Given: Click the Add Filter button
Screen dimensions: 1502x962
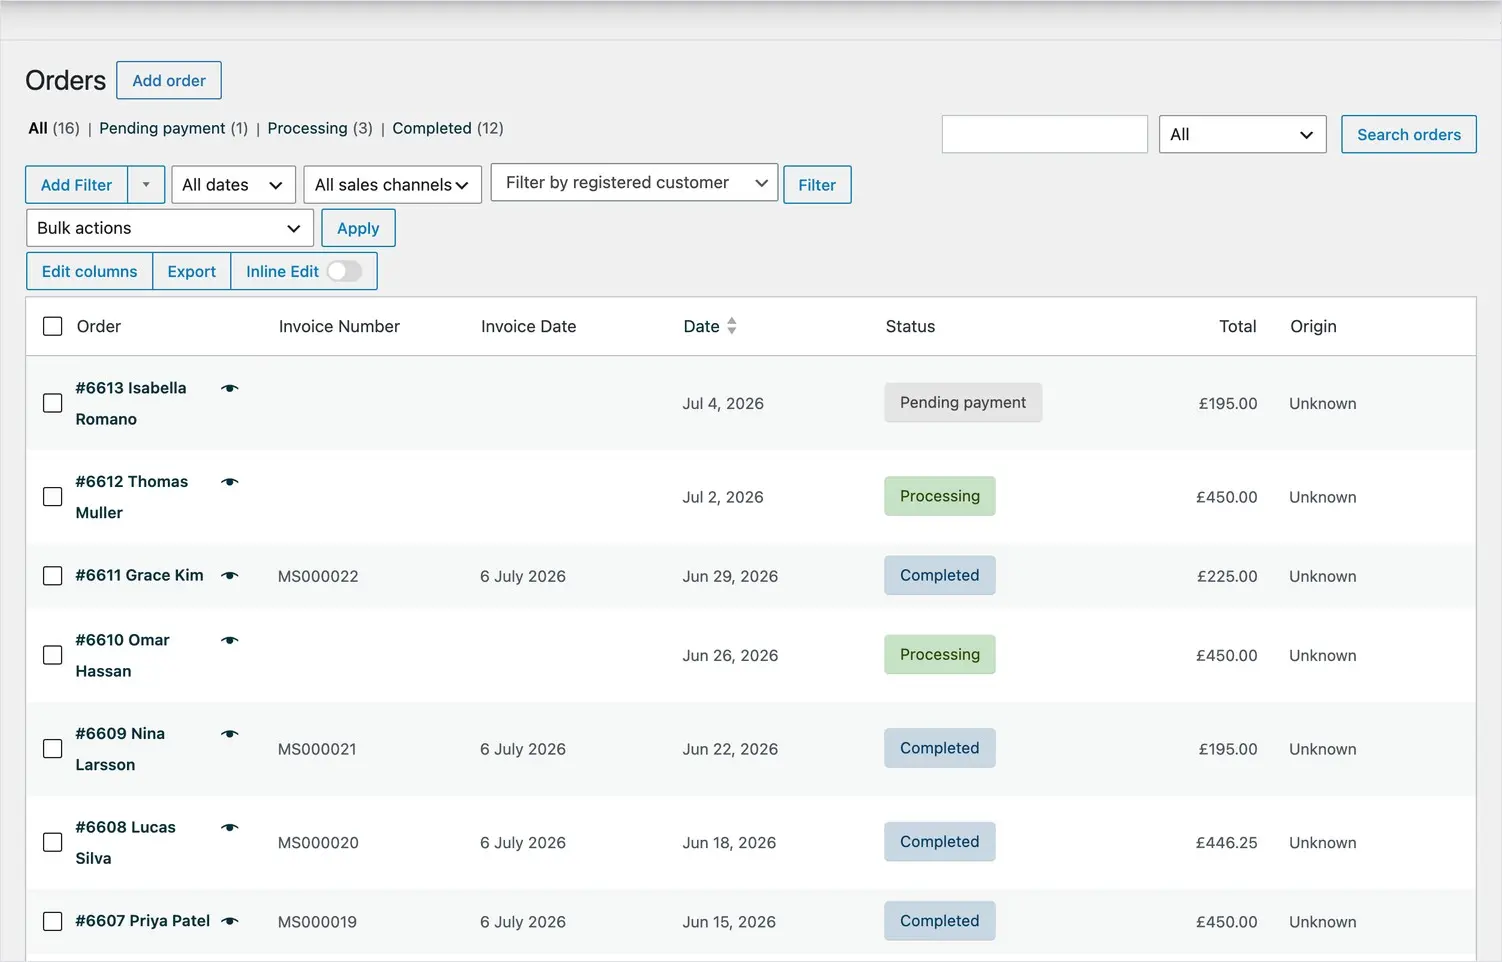Looking at the screenshot, I should (x=77, y=185).
